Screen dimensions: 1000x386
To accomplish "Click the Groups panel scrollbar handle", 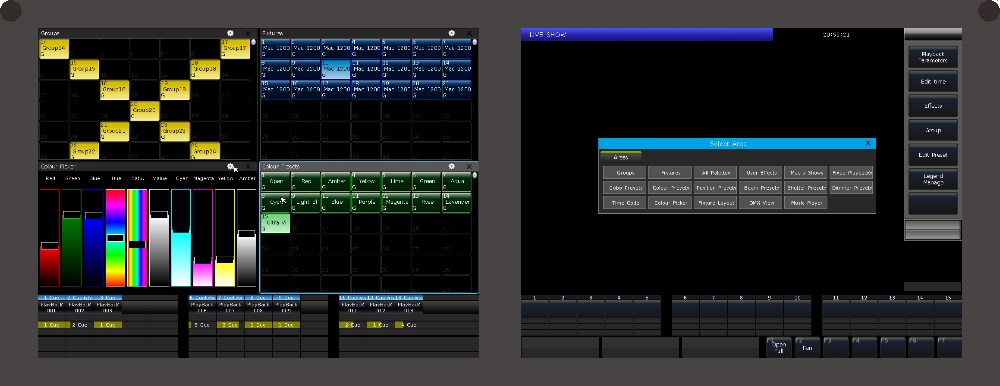I will point(253,42).
